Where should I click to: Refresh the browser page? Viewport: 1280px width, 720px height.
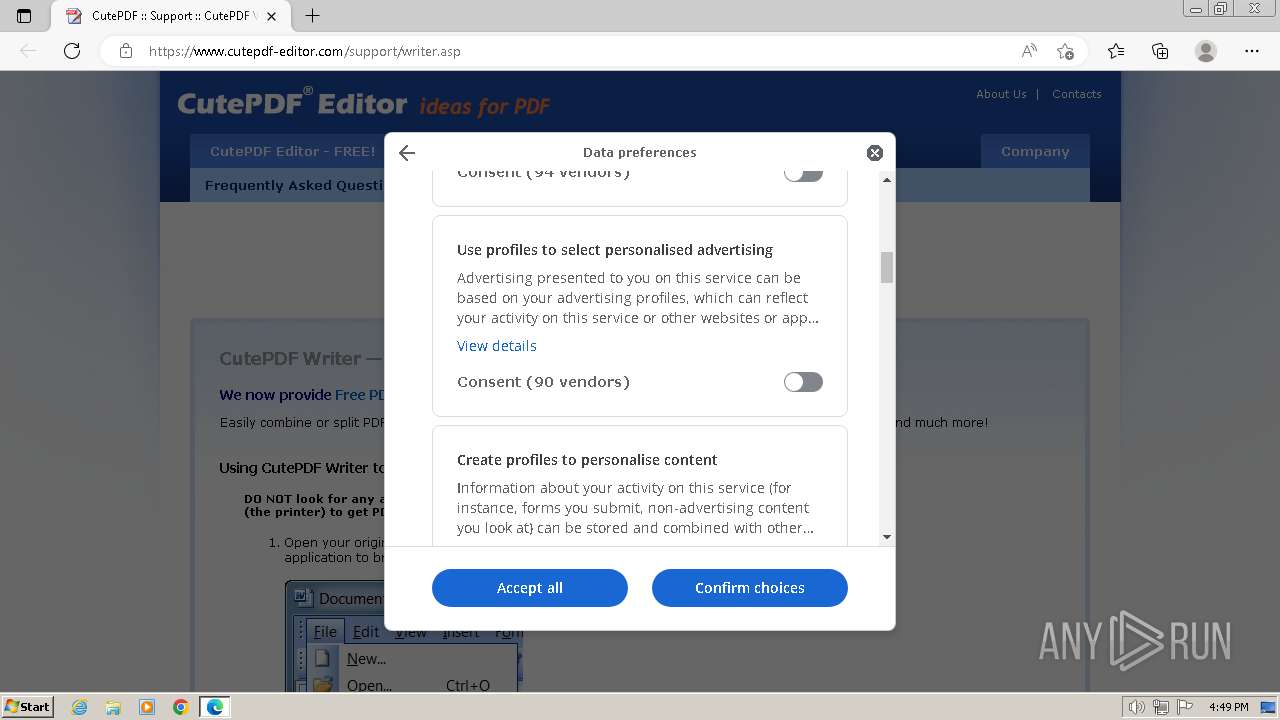pyautogui.click(x=72, y=51)
